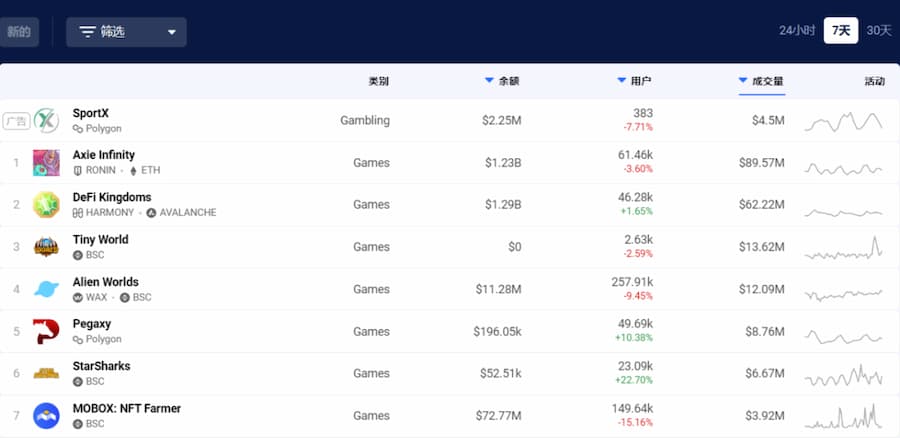Click the 类别 category column header
This screenshot has width=900, height=438.
(378, 82)
